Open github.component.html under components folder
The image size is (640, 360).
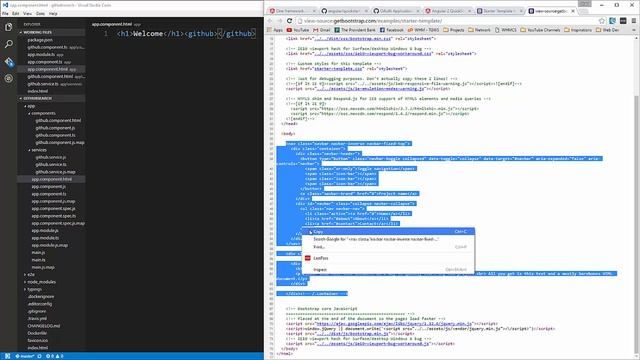(x=58, y=120)
